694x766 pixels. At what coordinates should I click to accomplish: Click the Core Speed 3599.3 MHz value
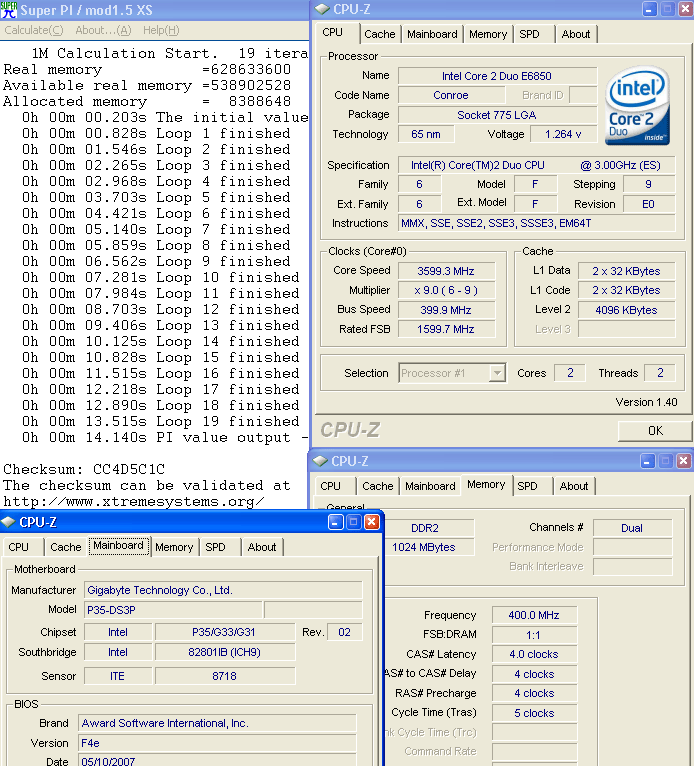coord(446,271)
